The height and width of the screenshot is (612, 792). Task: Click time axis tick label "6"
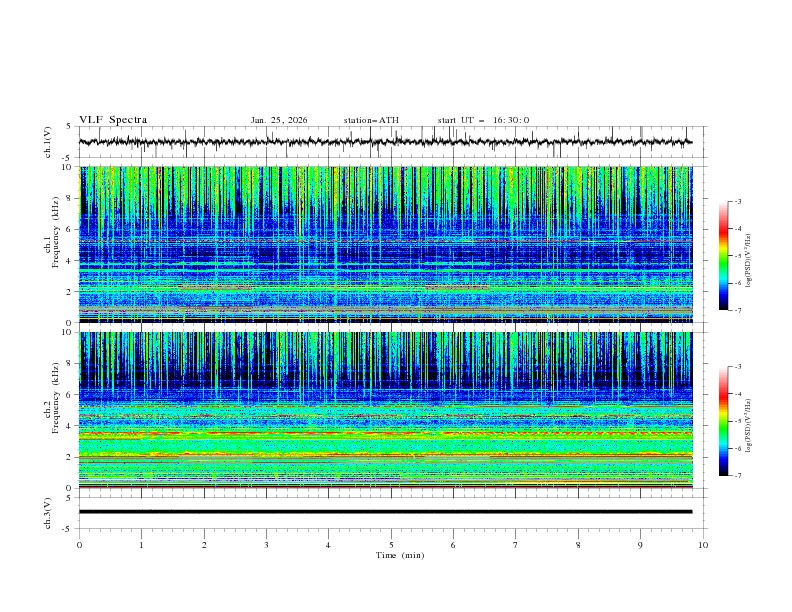(453, 545)
